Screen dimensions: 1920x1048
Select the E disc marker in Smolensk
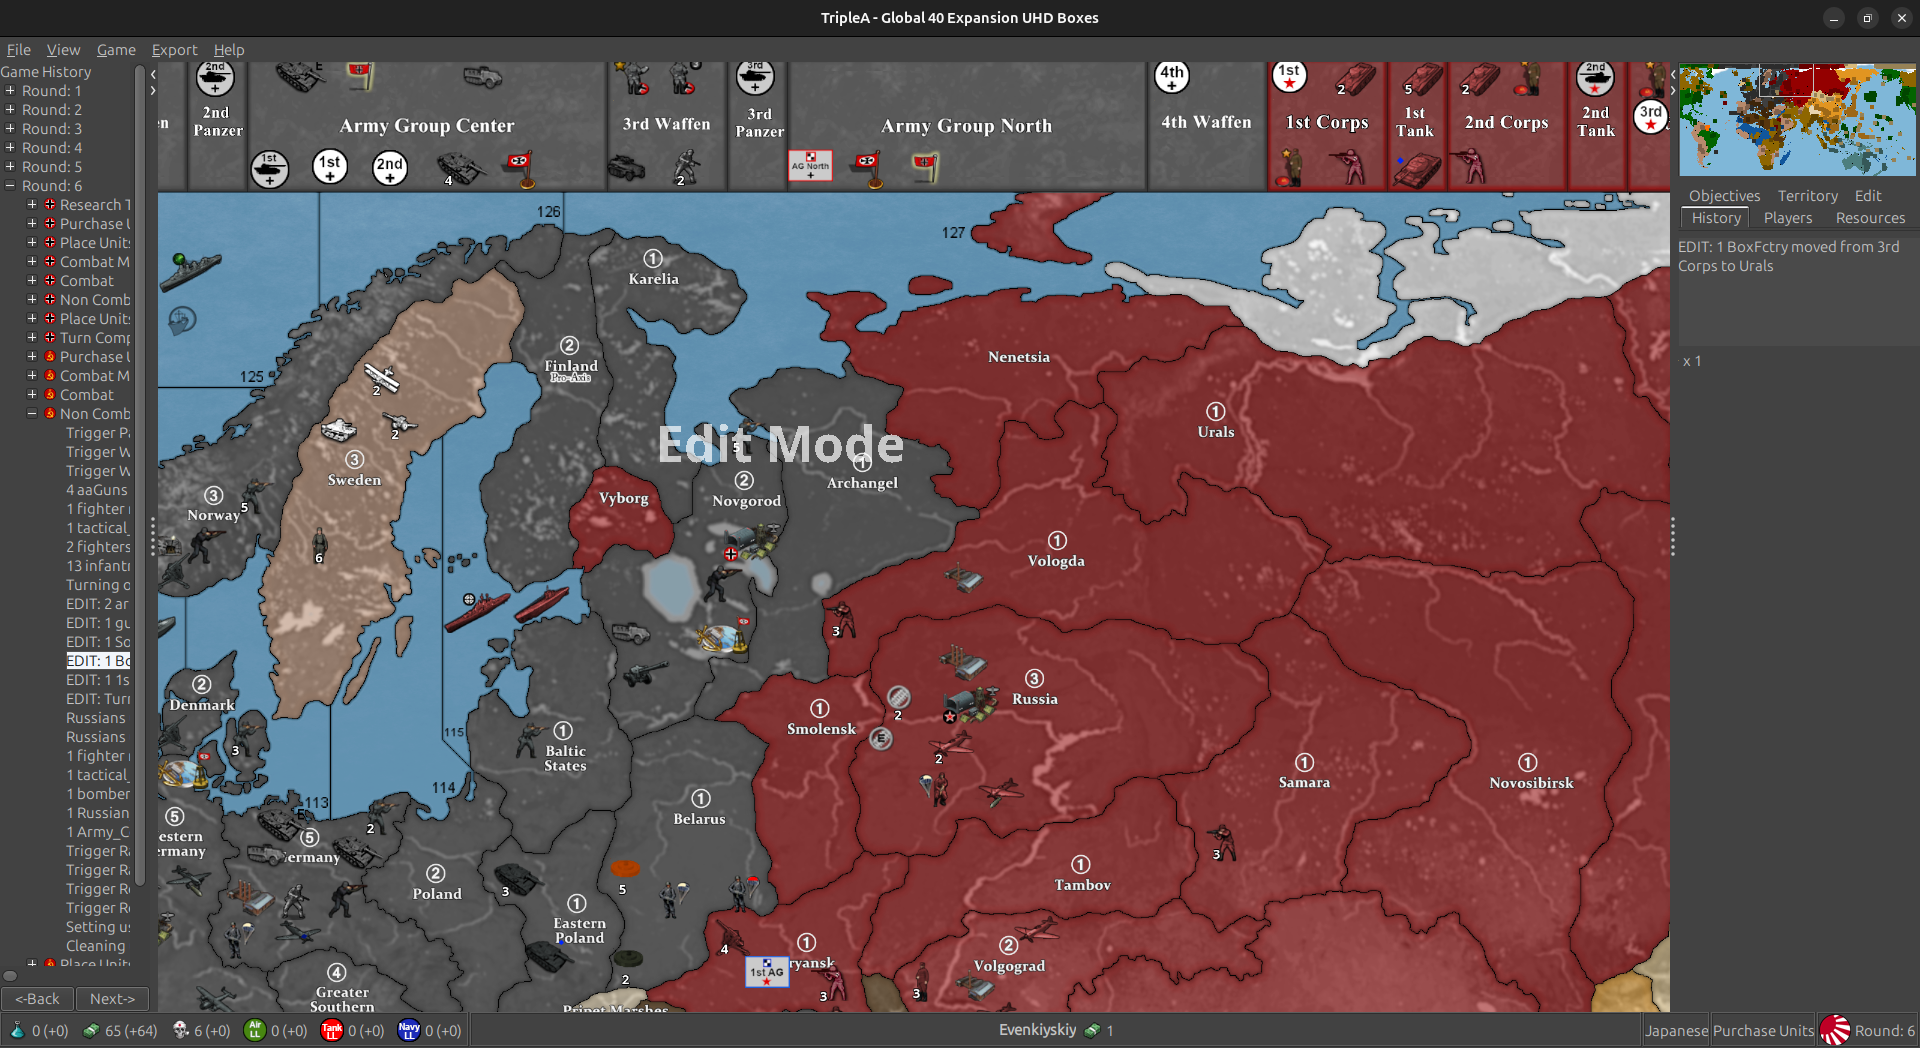click(880, 739)
